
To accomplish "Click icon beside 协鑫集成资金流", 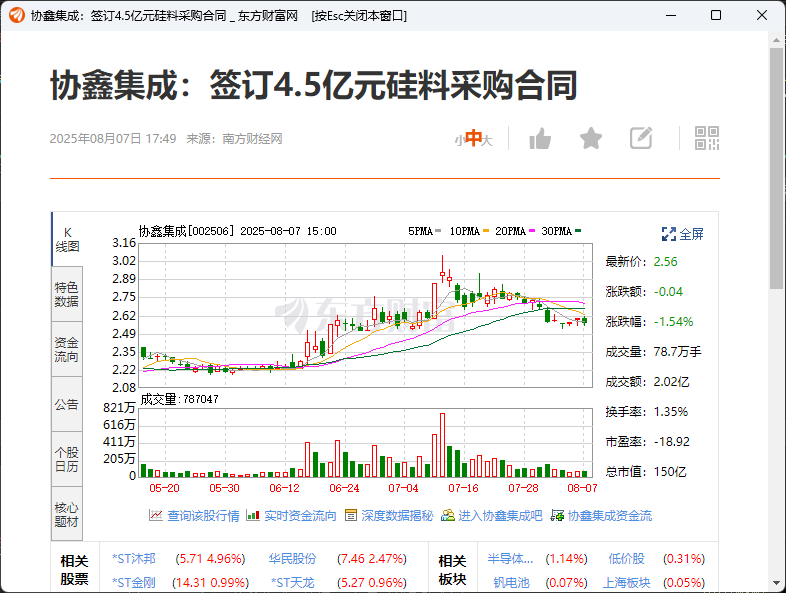I will click(x=557, y=515).
